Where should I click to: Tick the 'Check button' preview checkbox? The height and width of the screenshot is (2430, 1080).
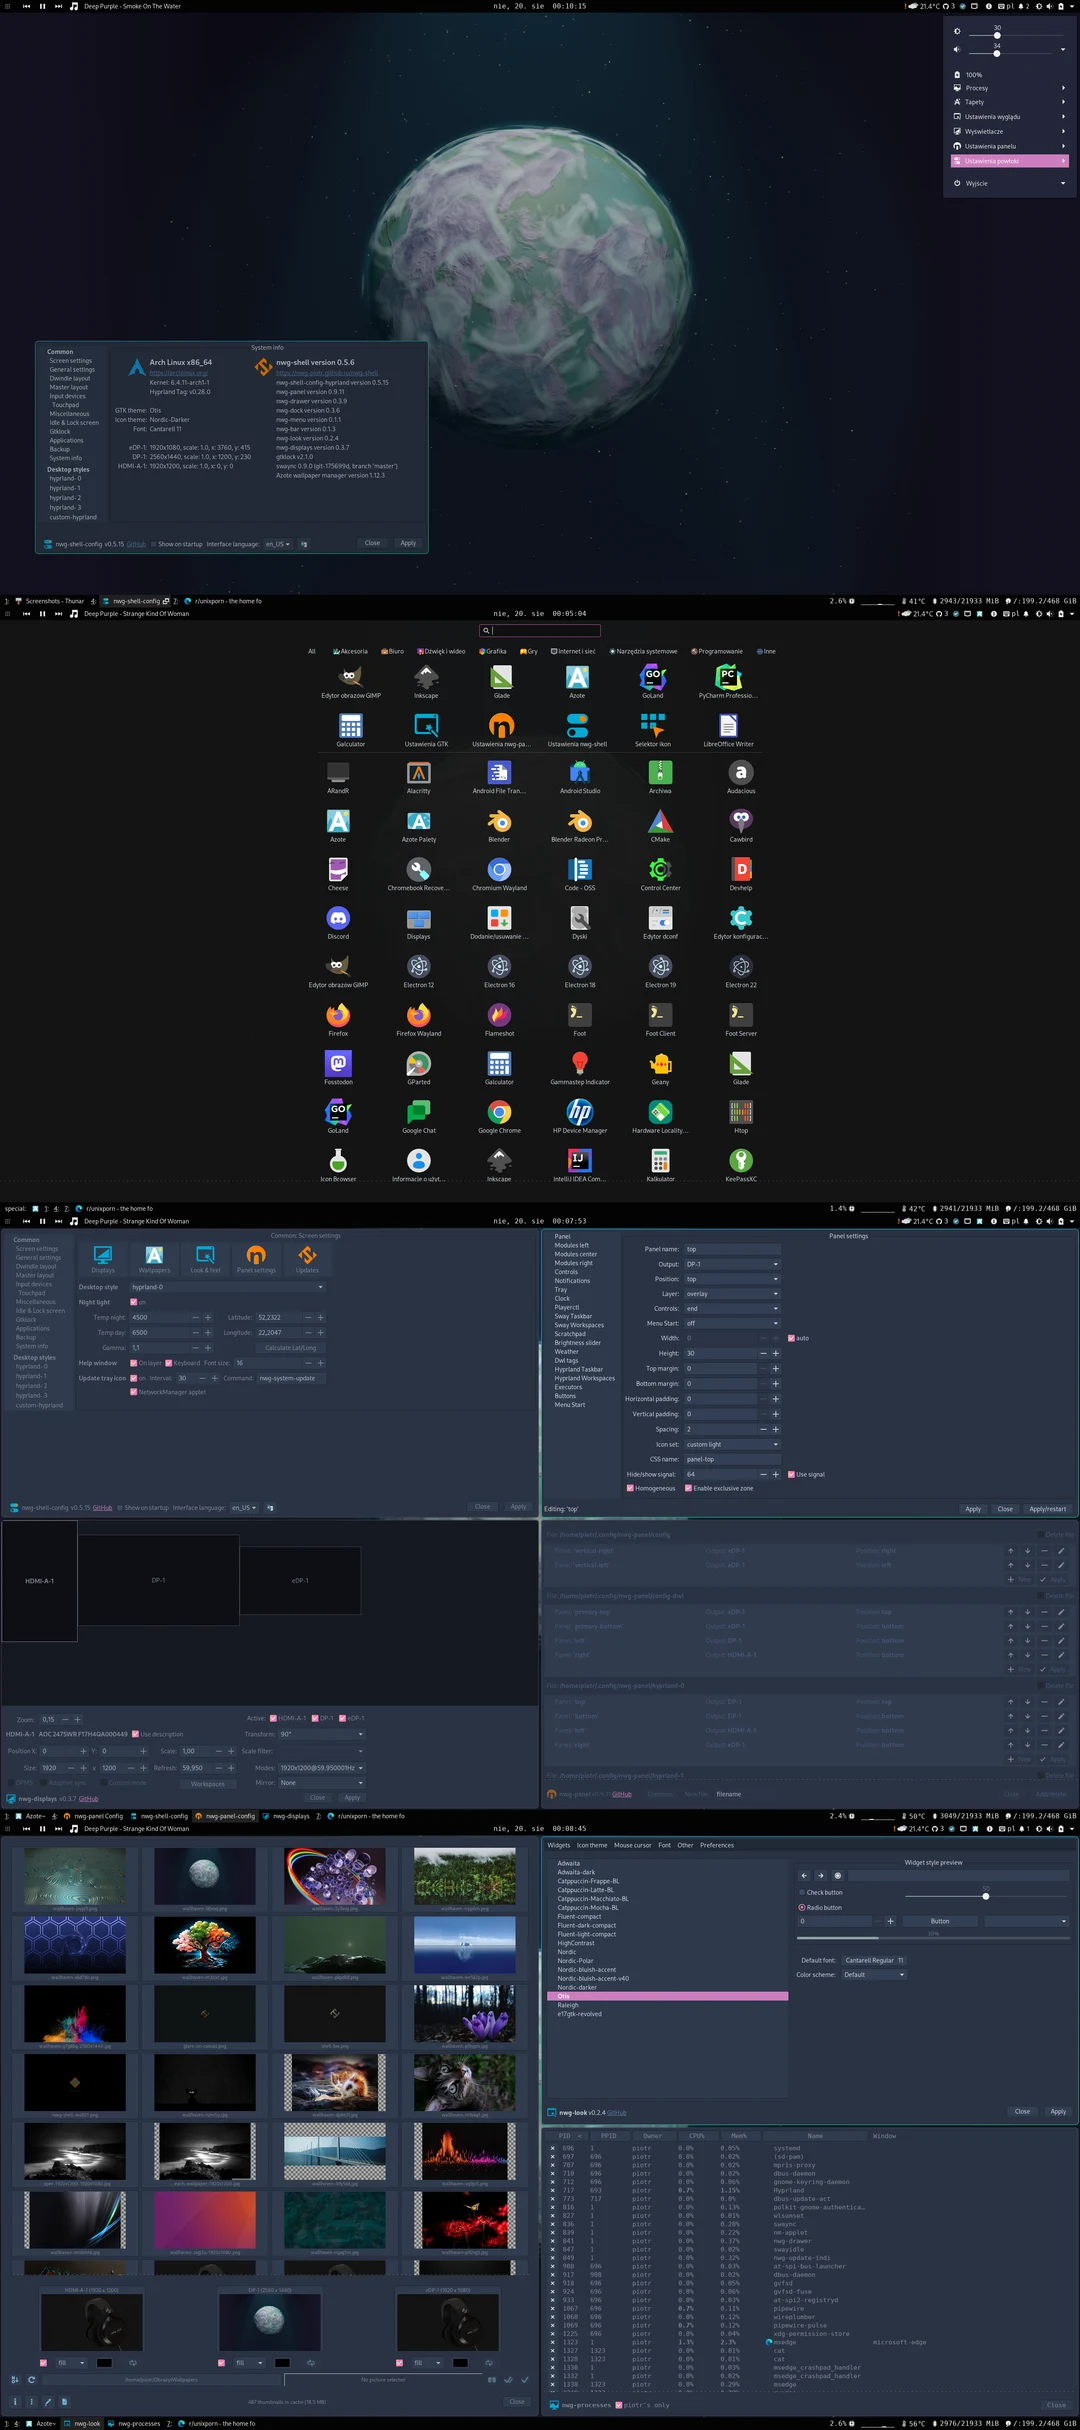point(802,1892)
